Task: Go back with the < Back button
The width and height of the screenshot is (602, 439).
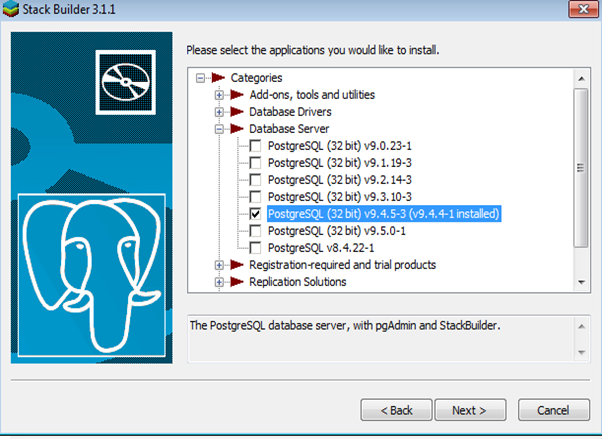Action: pyautogui.click(x=396, y=410)
